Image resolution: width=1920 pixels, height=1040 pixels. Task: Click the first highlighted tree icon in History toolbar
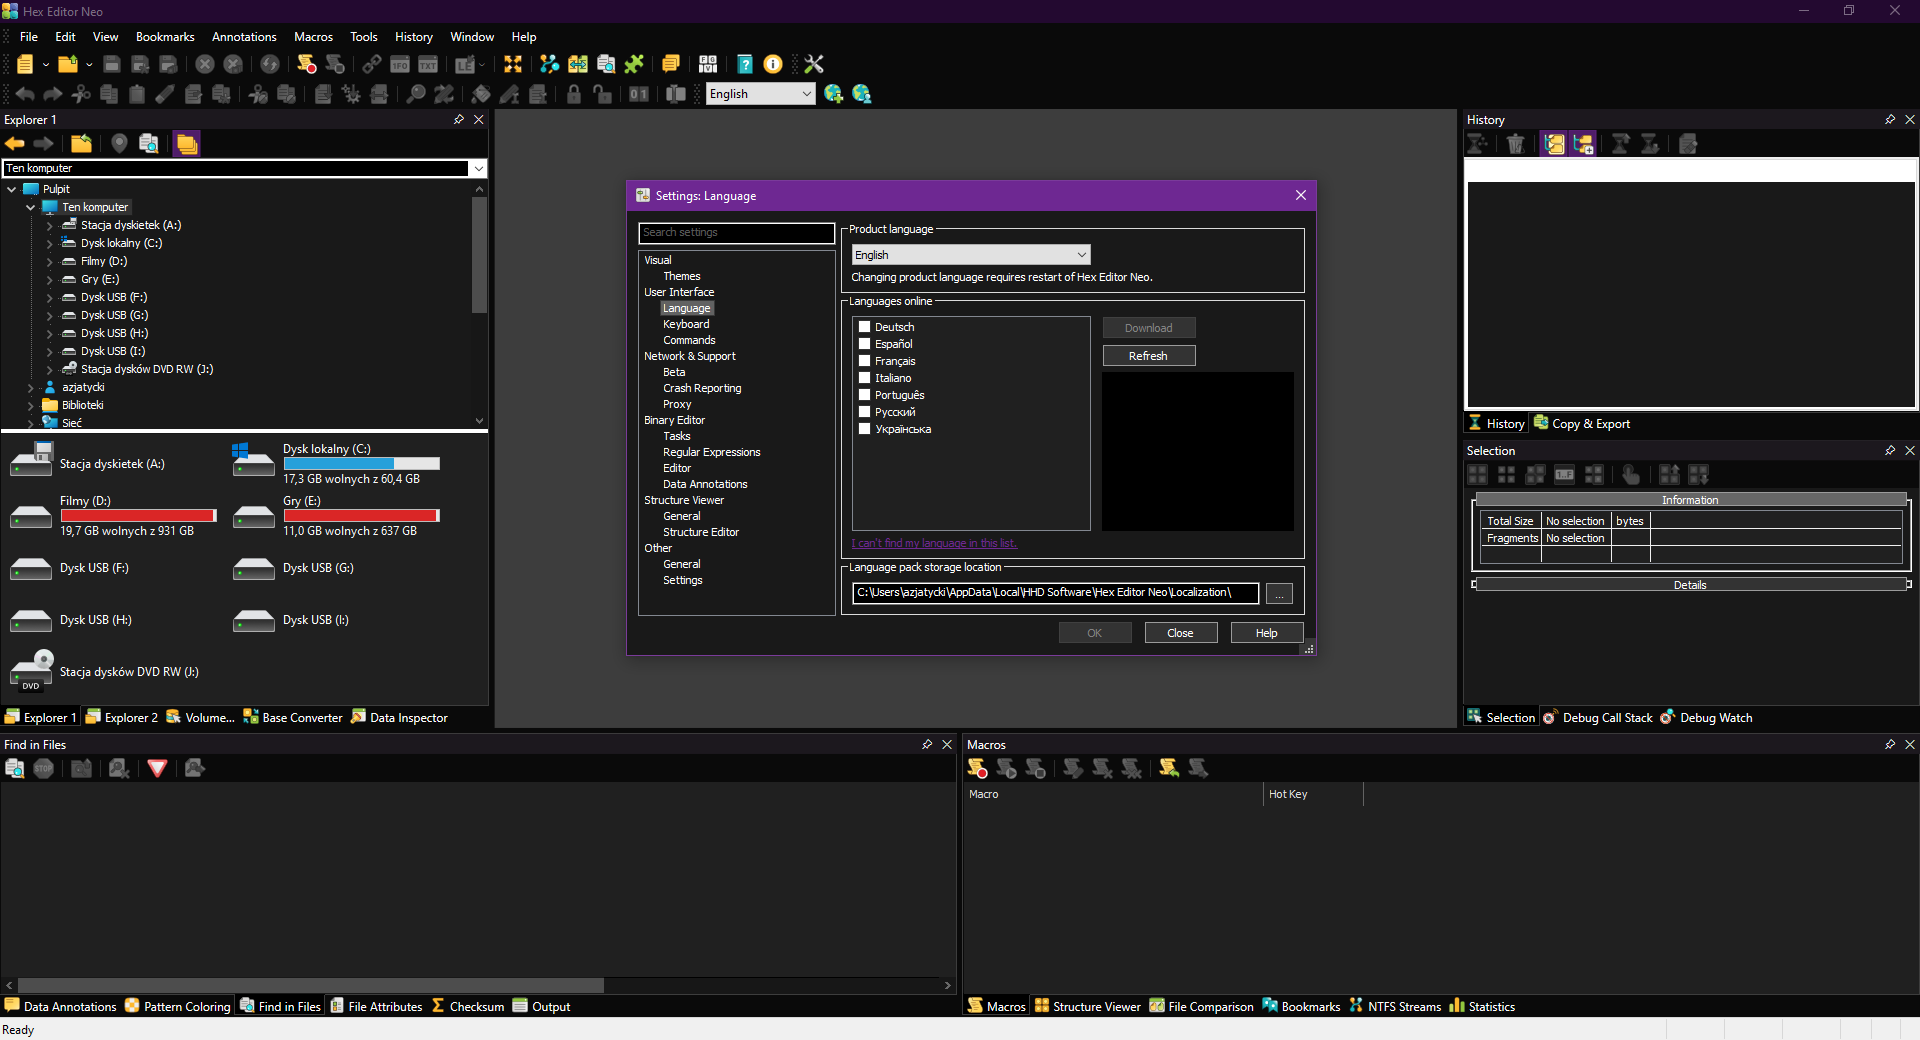click(1553, 144)
